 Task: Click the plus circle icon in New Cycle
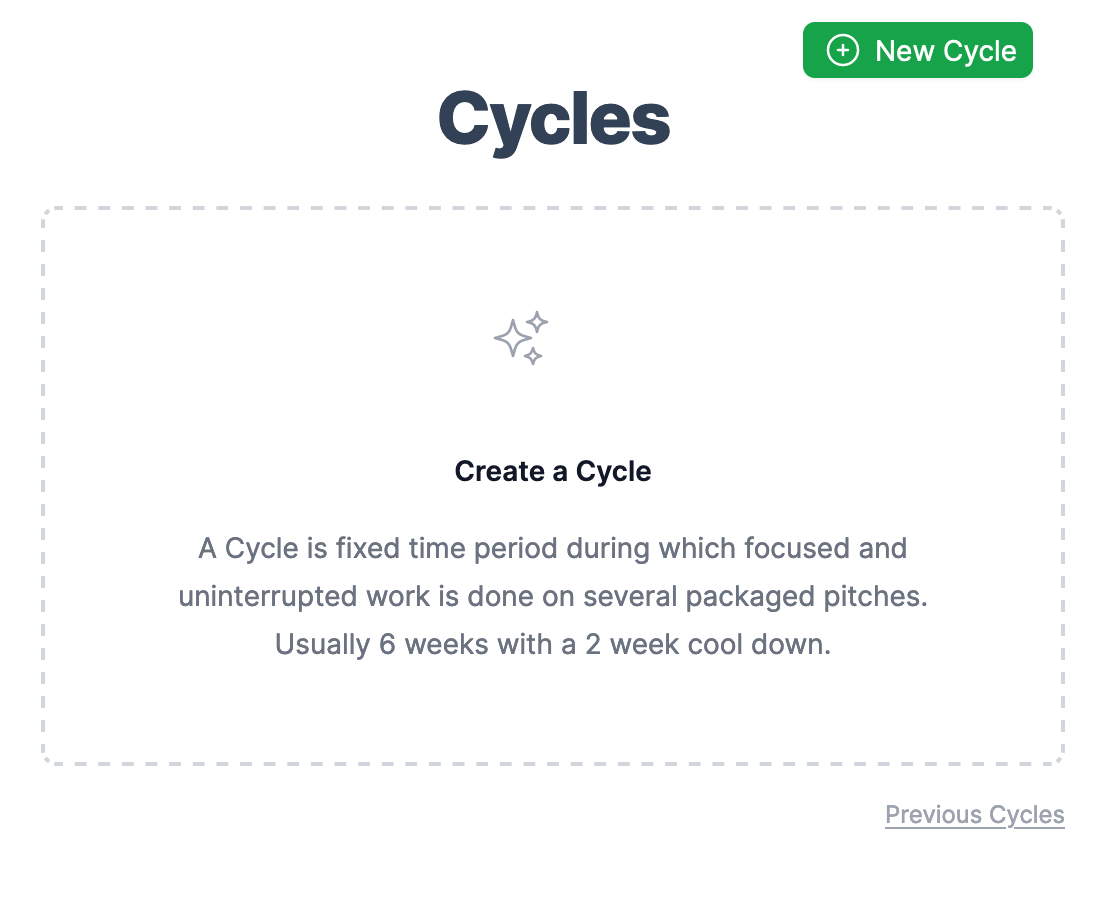click(x=843, y=51)
